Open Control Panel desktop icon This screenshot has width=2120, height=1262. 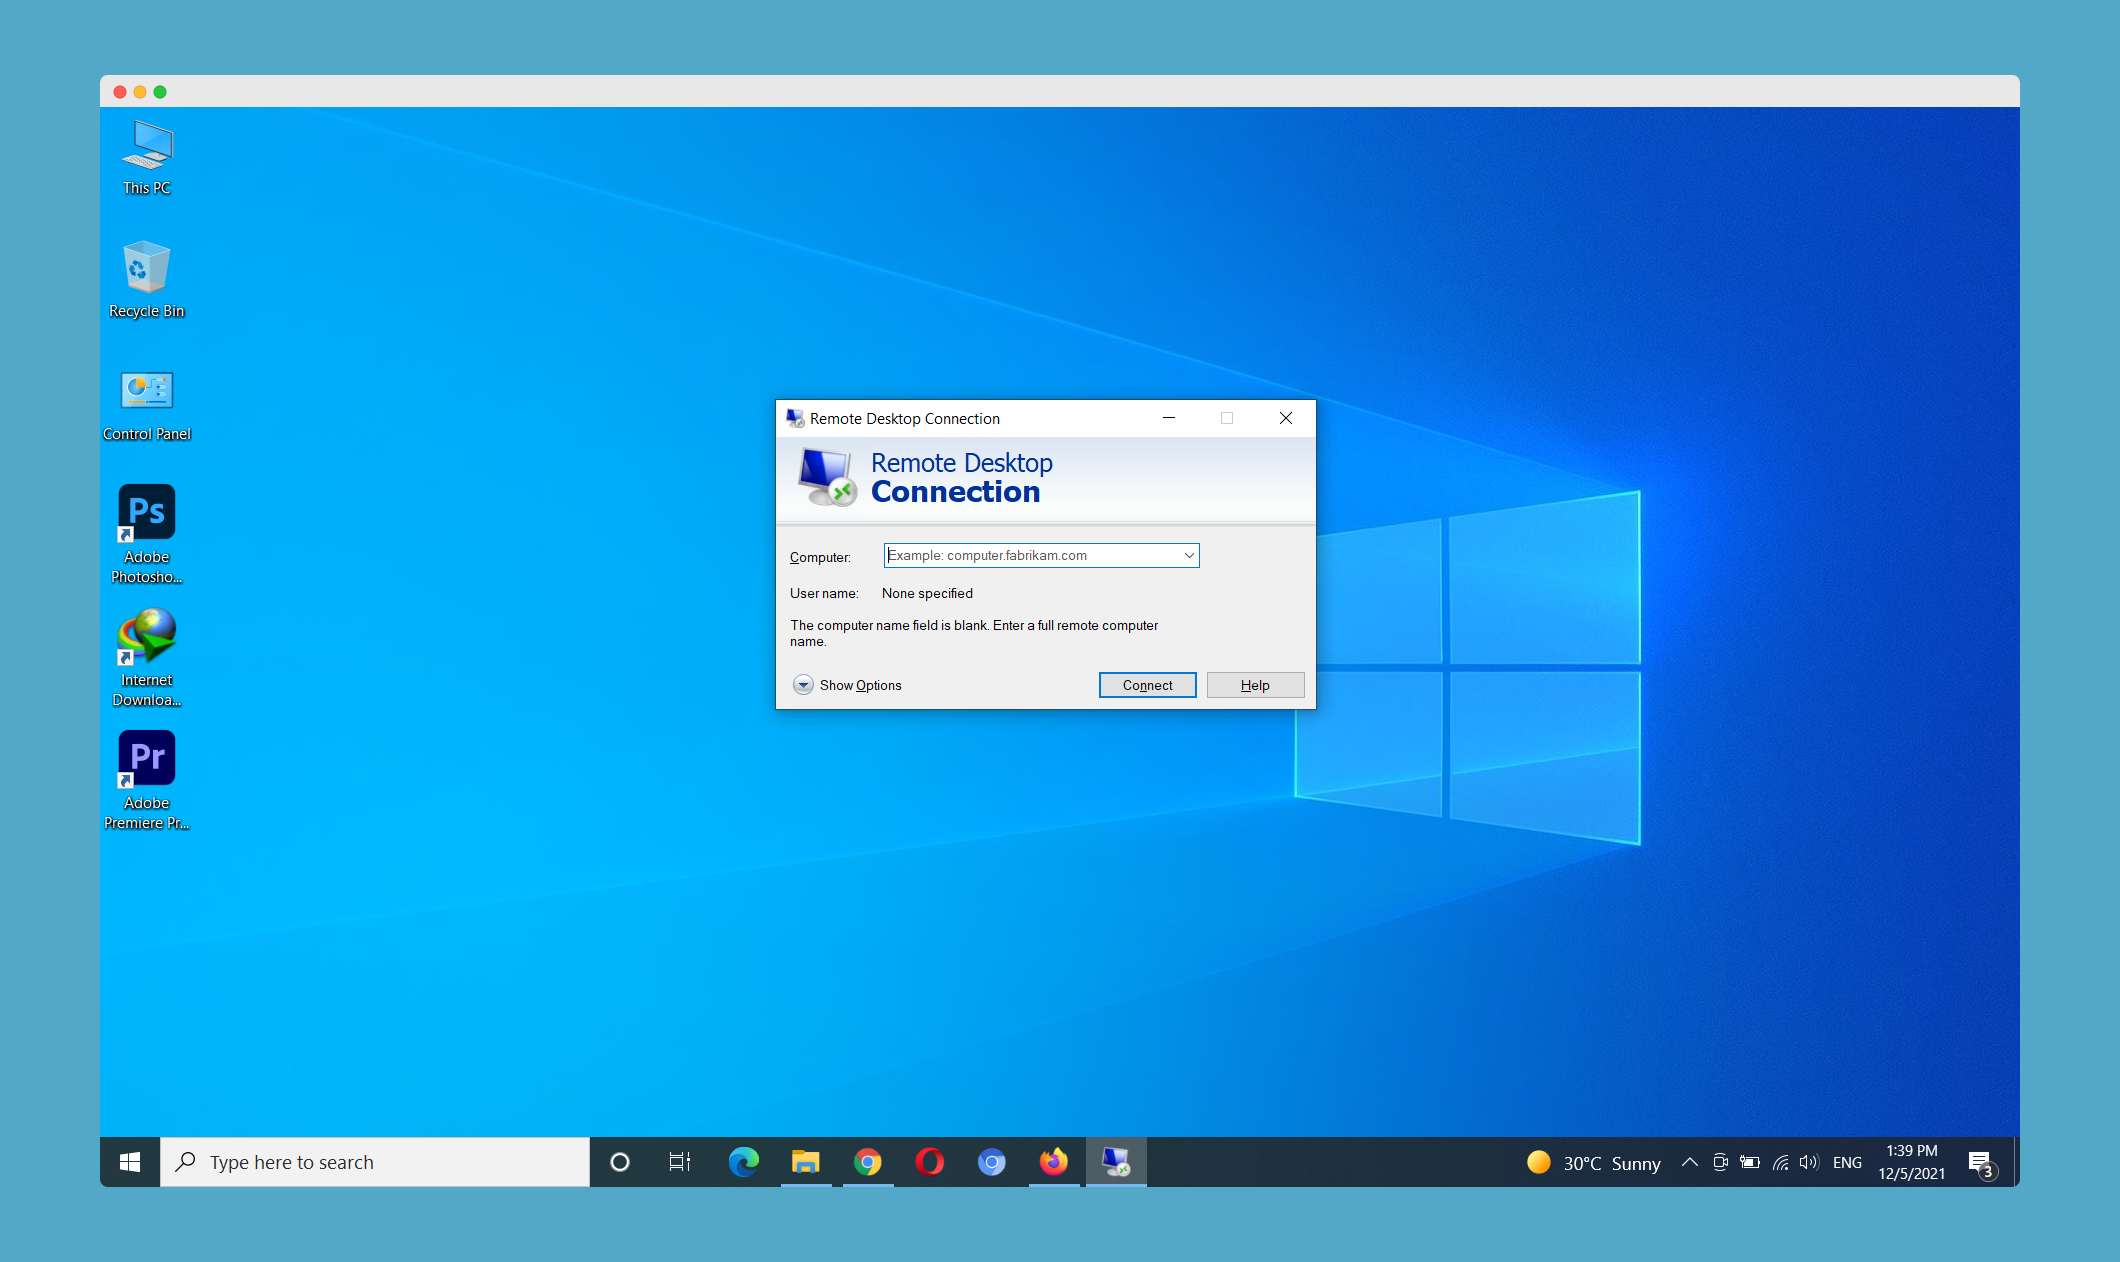(147, 405)
